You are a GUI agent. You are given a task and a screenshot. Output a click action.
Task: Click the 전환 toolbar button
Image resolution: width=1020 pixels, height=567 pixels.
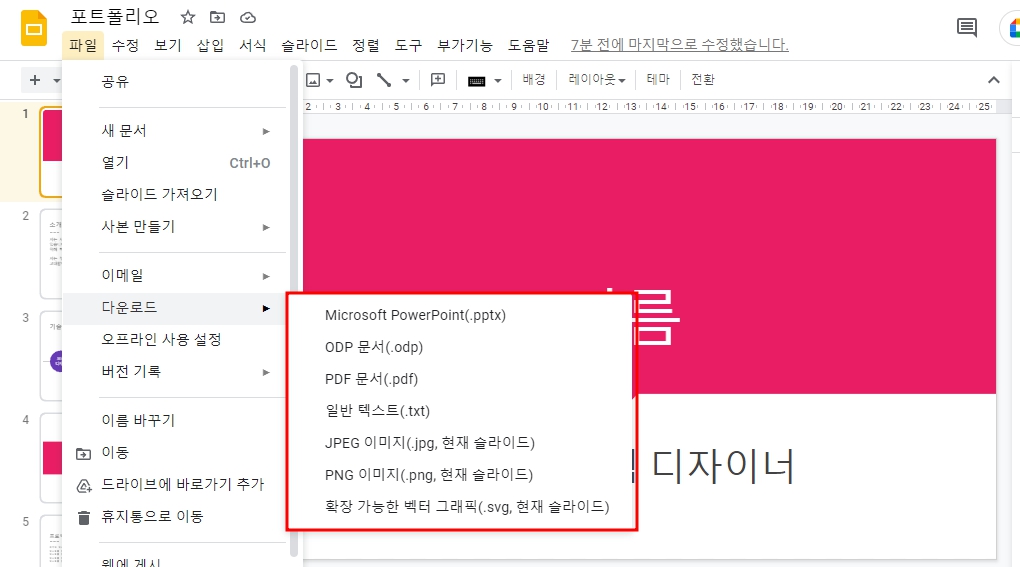click(x=703, y=79)
